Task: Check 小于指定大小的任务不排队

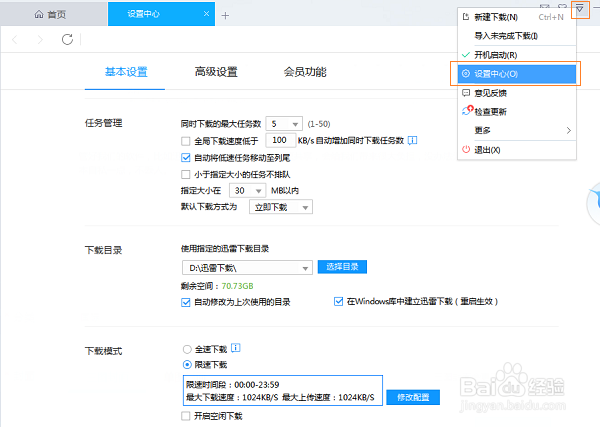Action: tap(186, 174)
